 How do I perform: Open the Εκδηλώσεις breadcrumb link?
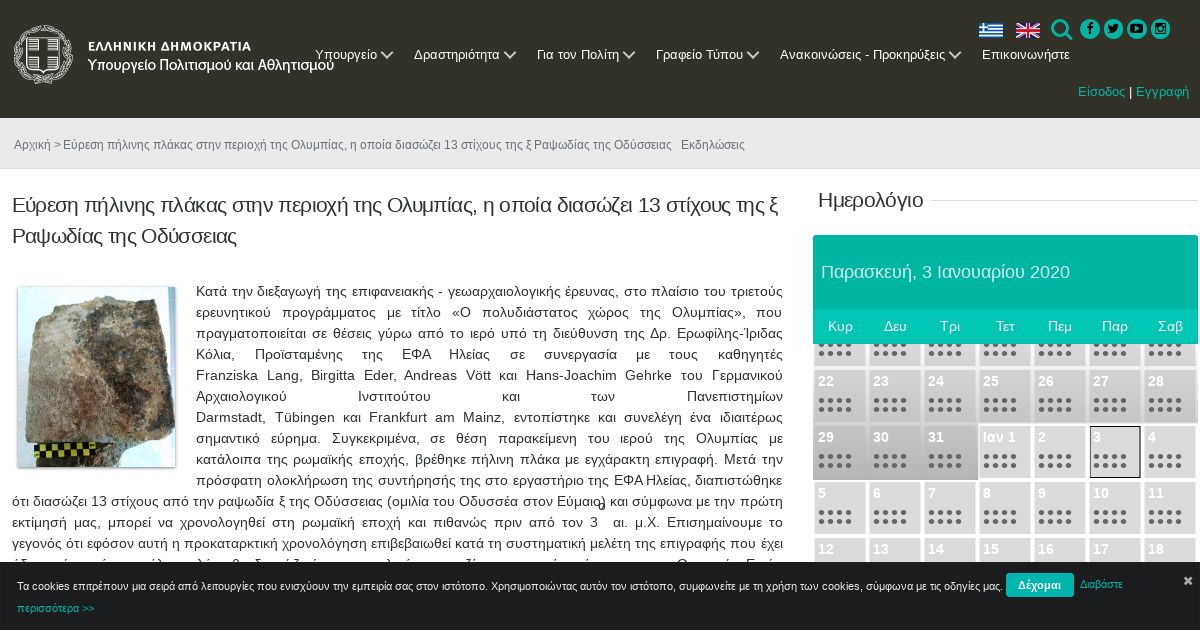pyautogui.click(x=713, y=145)
